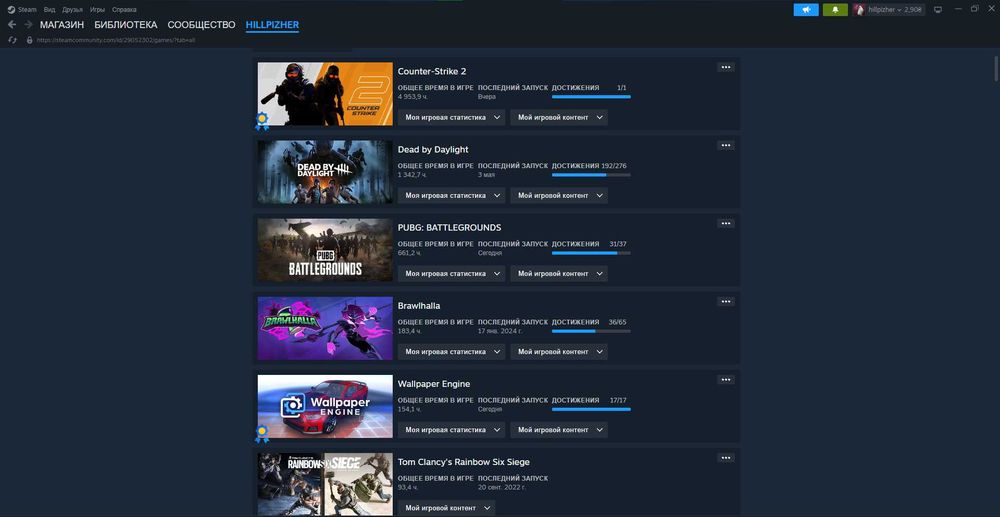
Task: Click Counter-Strike 2 game cover image
Action: tap(325, 94)
